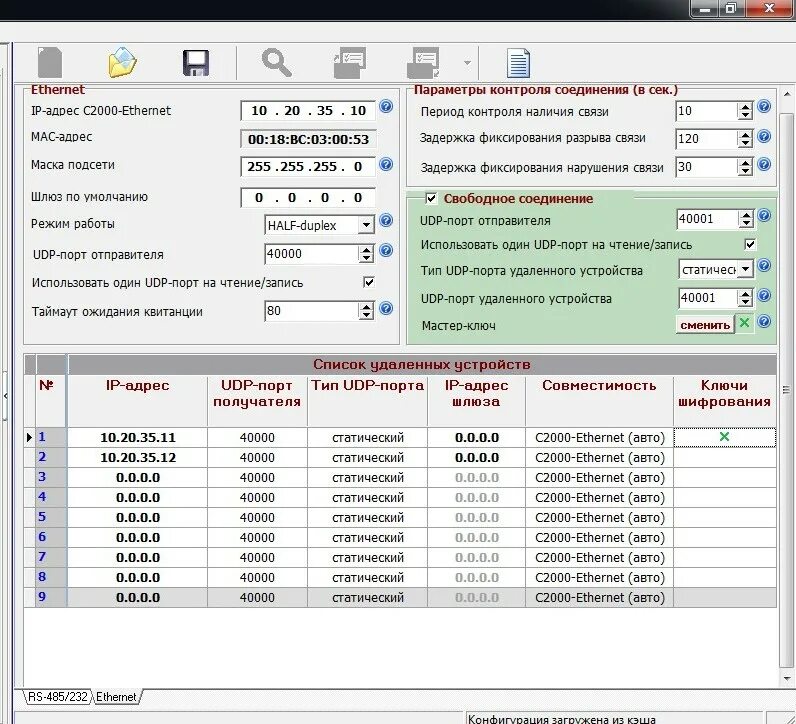
Task: Click scroll-up arrow of settings panel
Action: 787,94
